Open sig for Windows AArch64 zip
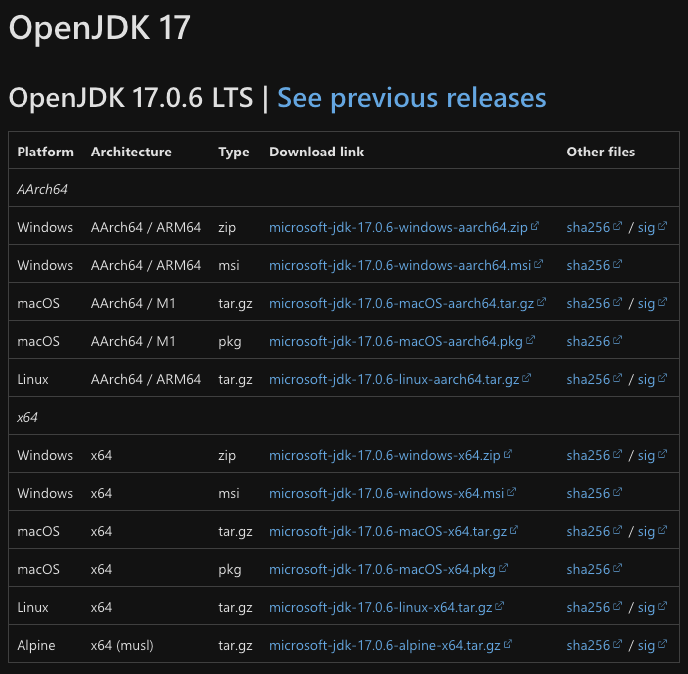The width and height of the screenshot is (688, 674). coord(652,227)
